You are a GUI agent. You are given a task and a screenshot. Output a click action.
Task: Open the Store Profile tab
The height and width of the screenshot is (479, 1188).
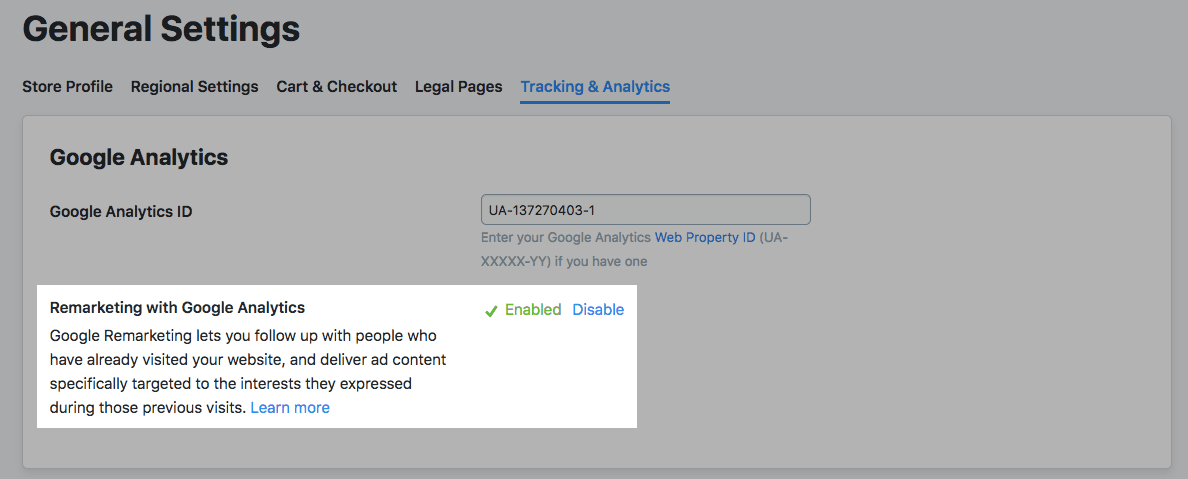point(67,87)
